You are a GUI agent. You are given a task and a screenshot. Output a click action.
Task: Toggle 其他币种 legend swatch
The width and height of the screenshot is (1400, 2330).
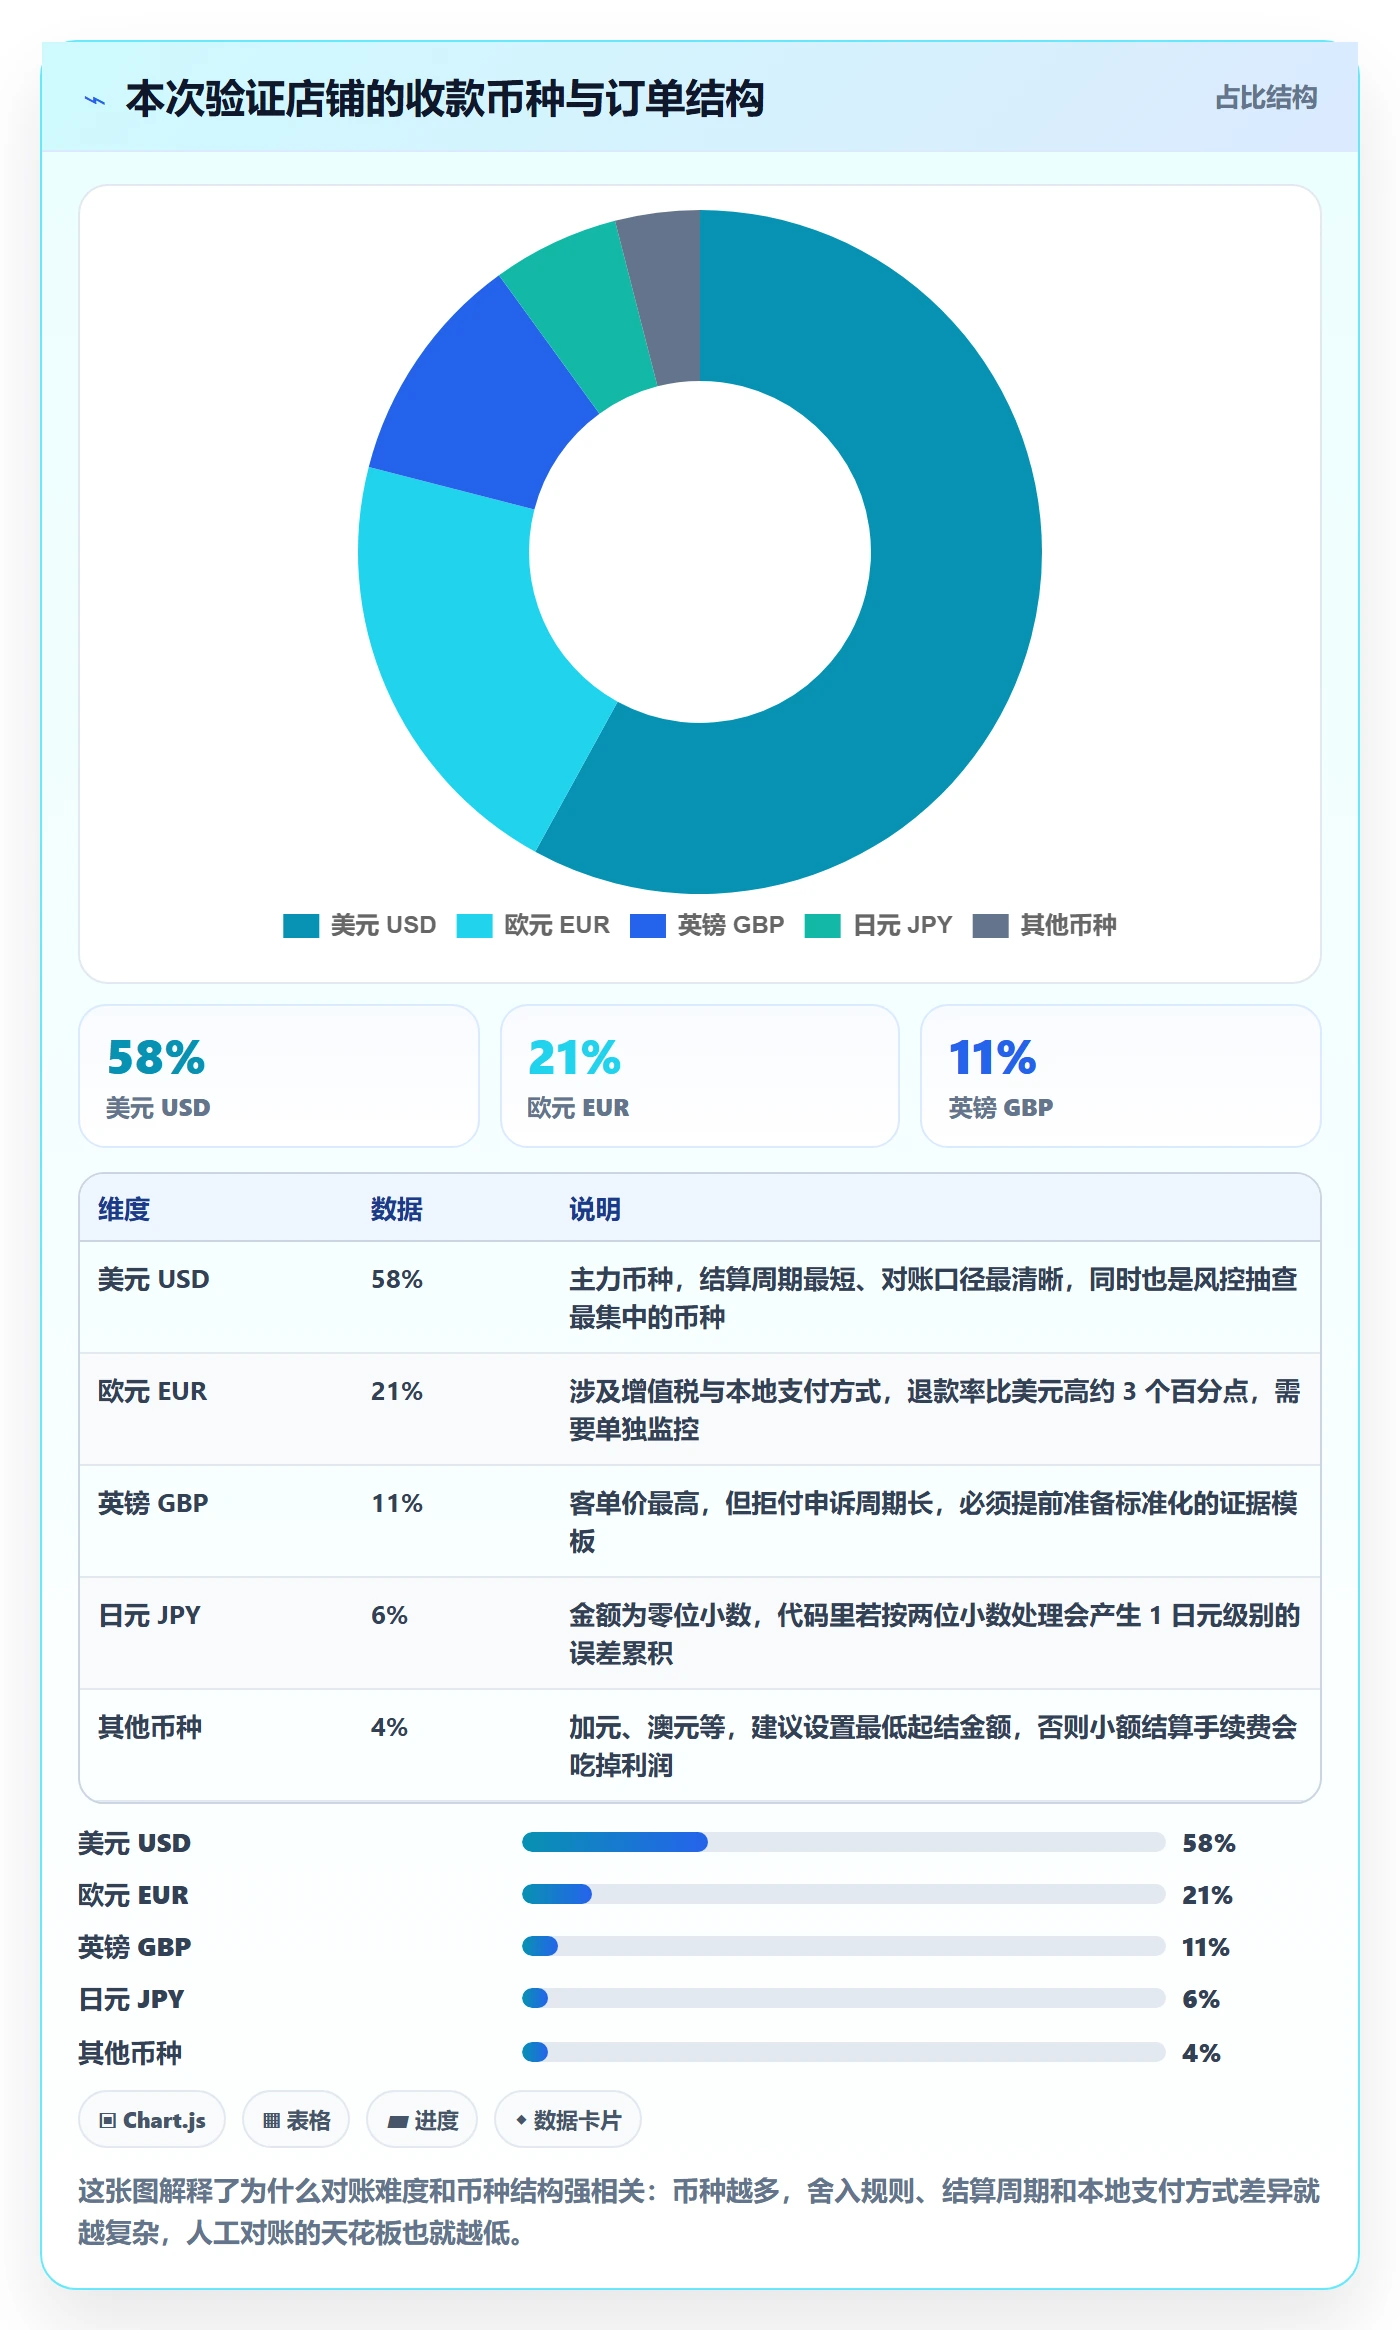pyautogui.click(x=990, y=925)
